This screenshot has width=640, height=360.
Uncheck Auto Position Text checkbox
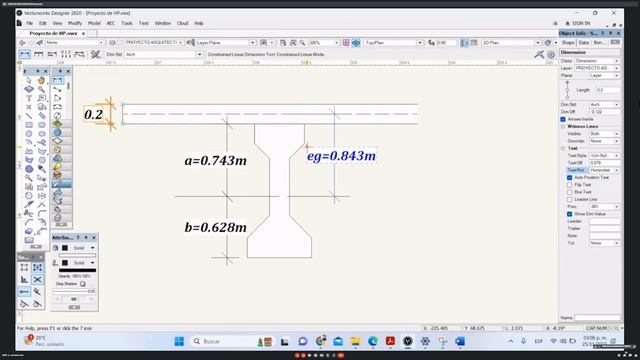click(x=569, y=178)
